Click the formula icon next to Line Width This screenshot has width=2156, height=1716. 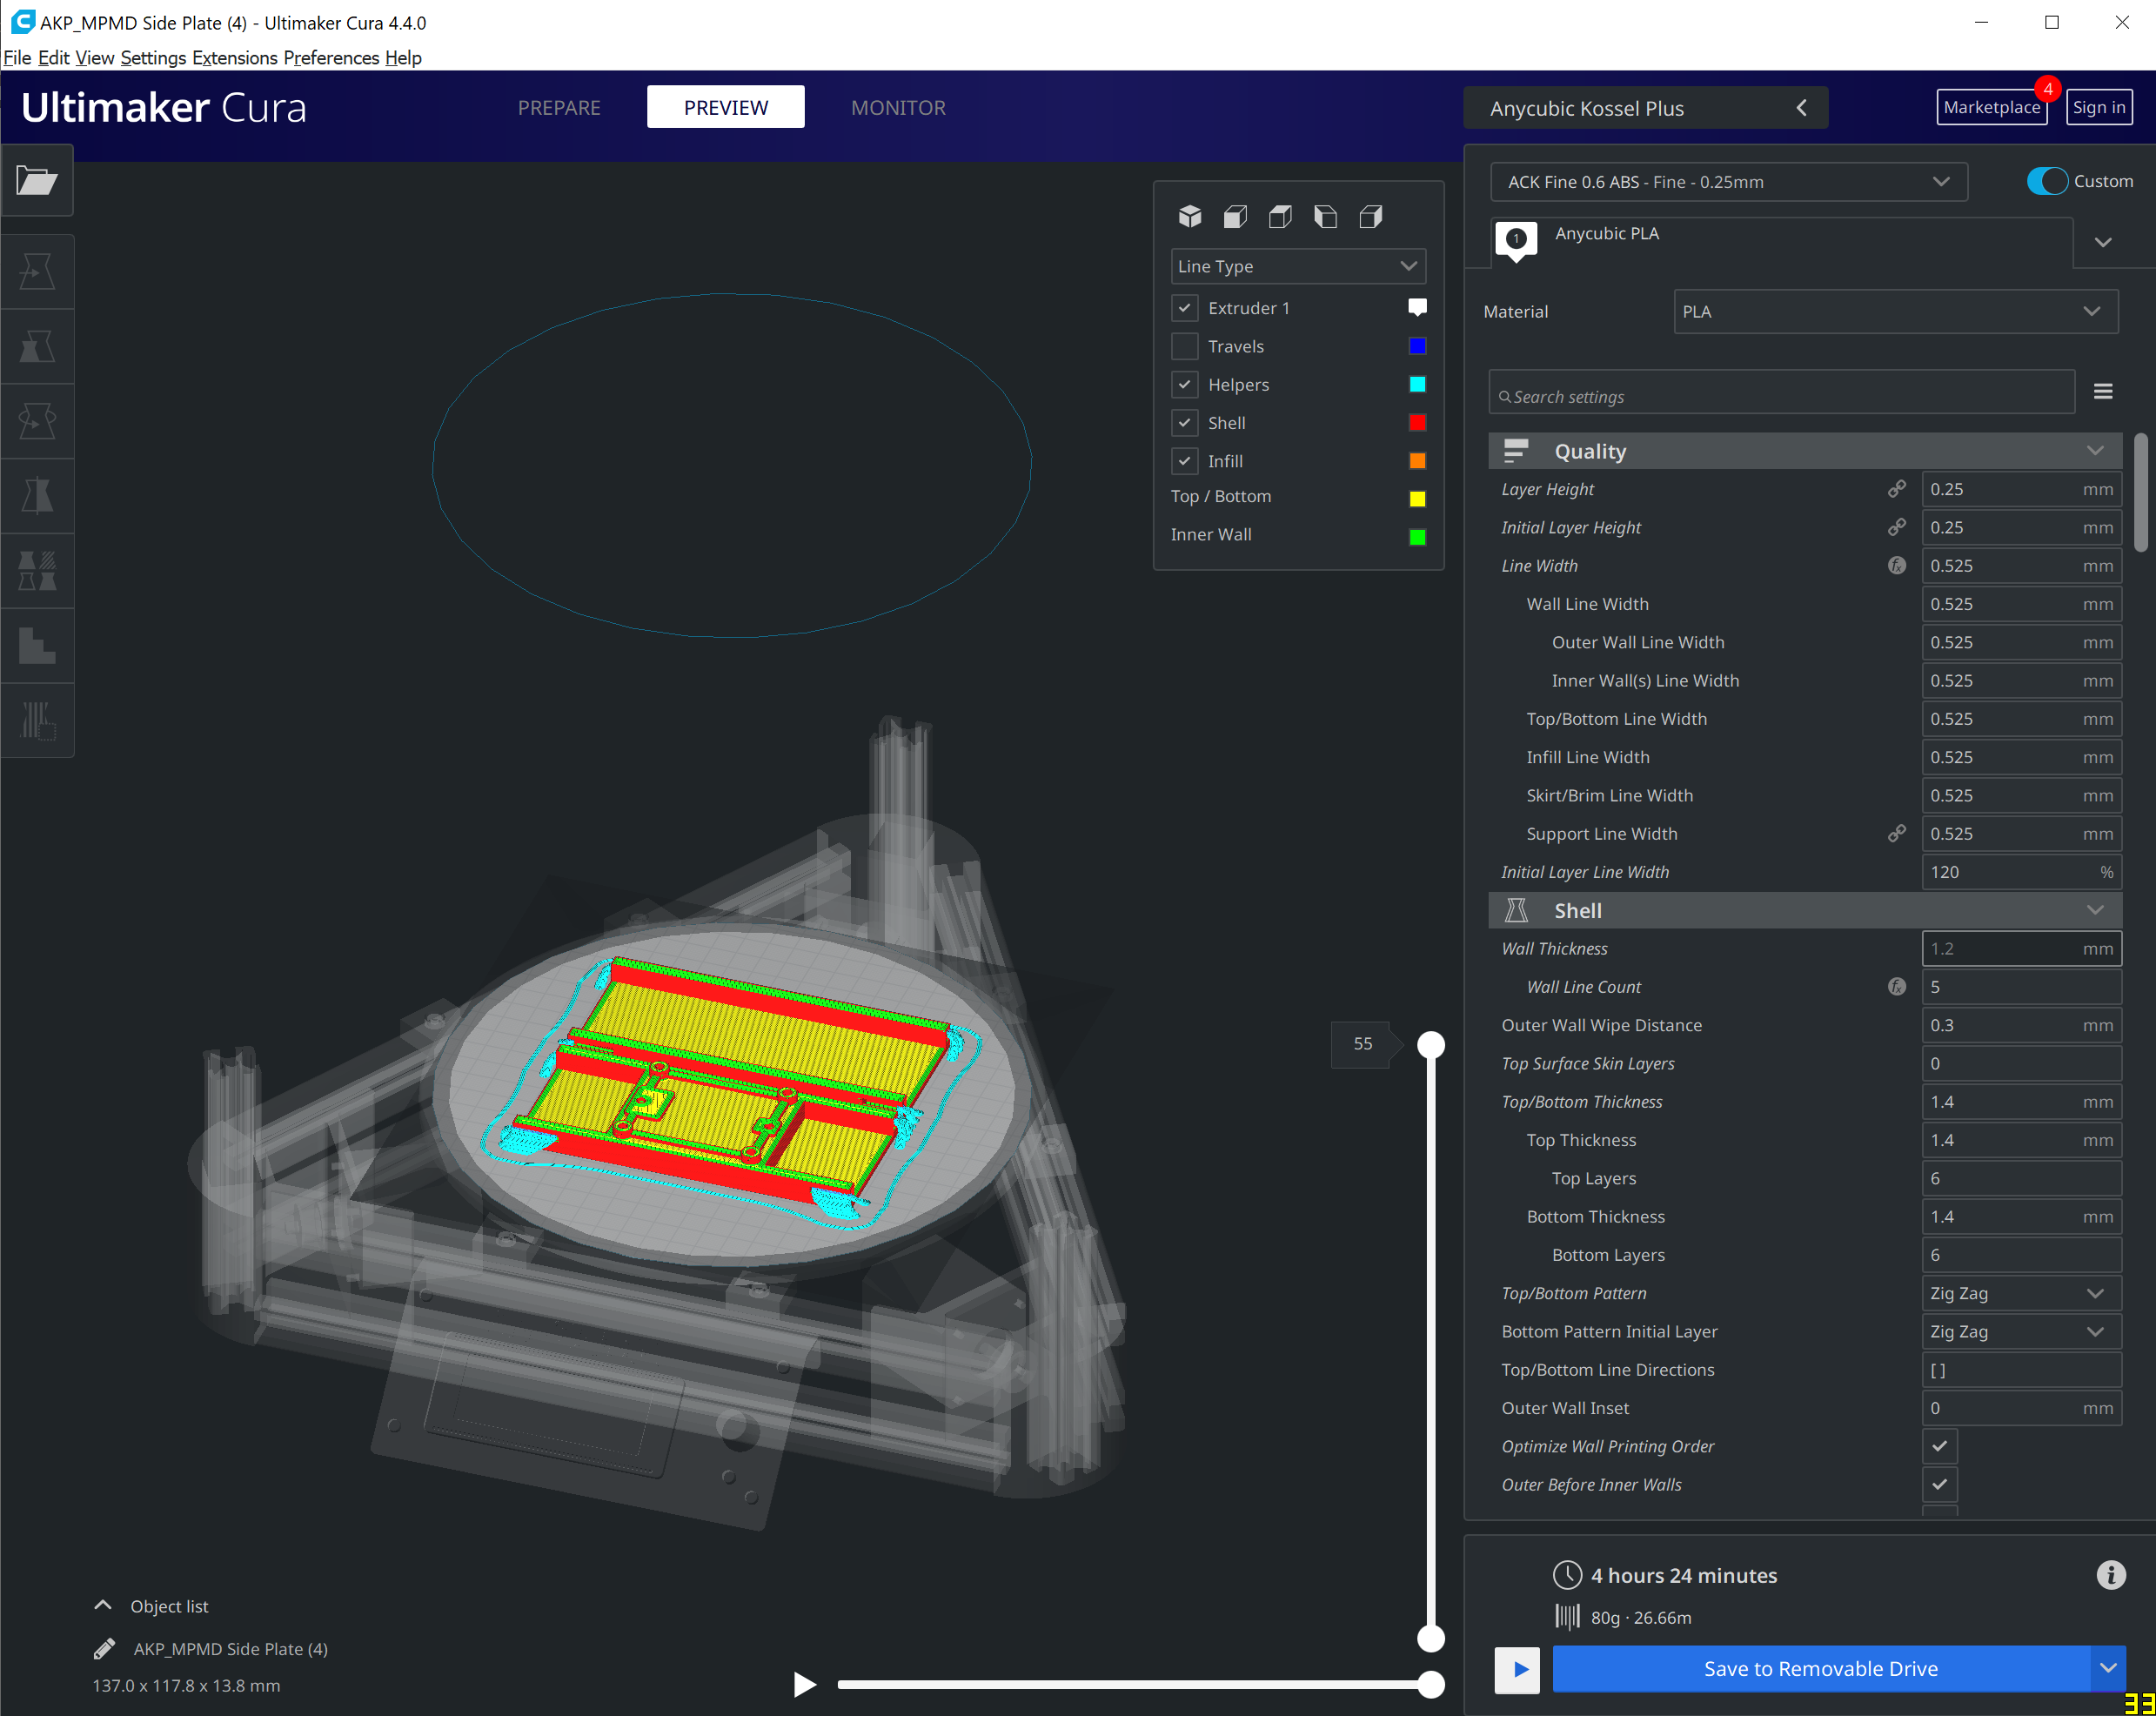coord(1896,565)
